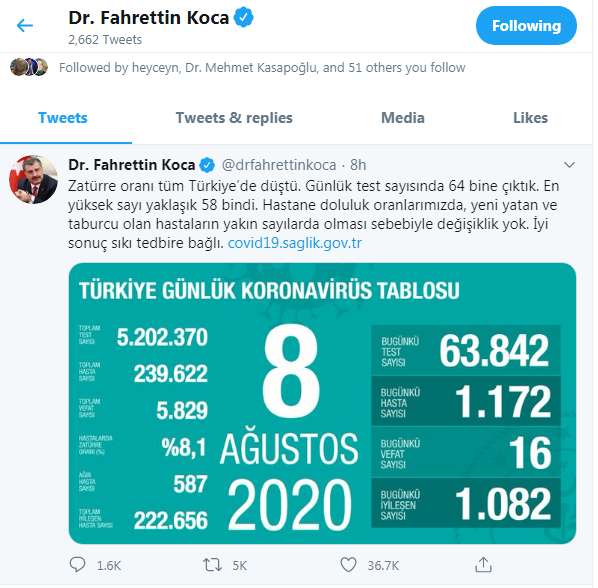
Task: Open the Media tab
Action: 403,118
